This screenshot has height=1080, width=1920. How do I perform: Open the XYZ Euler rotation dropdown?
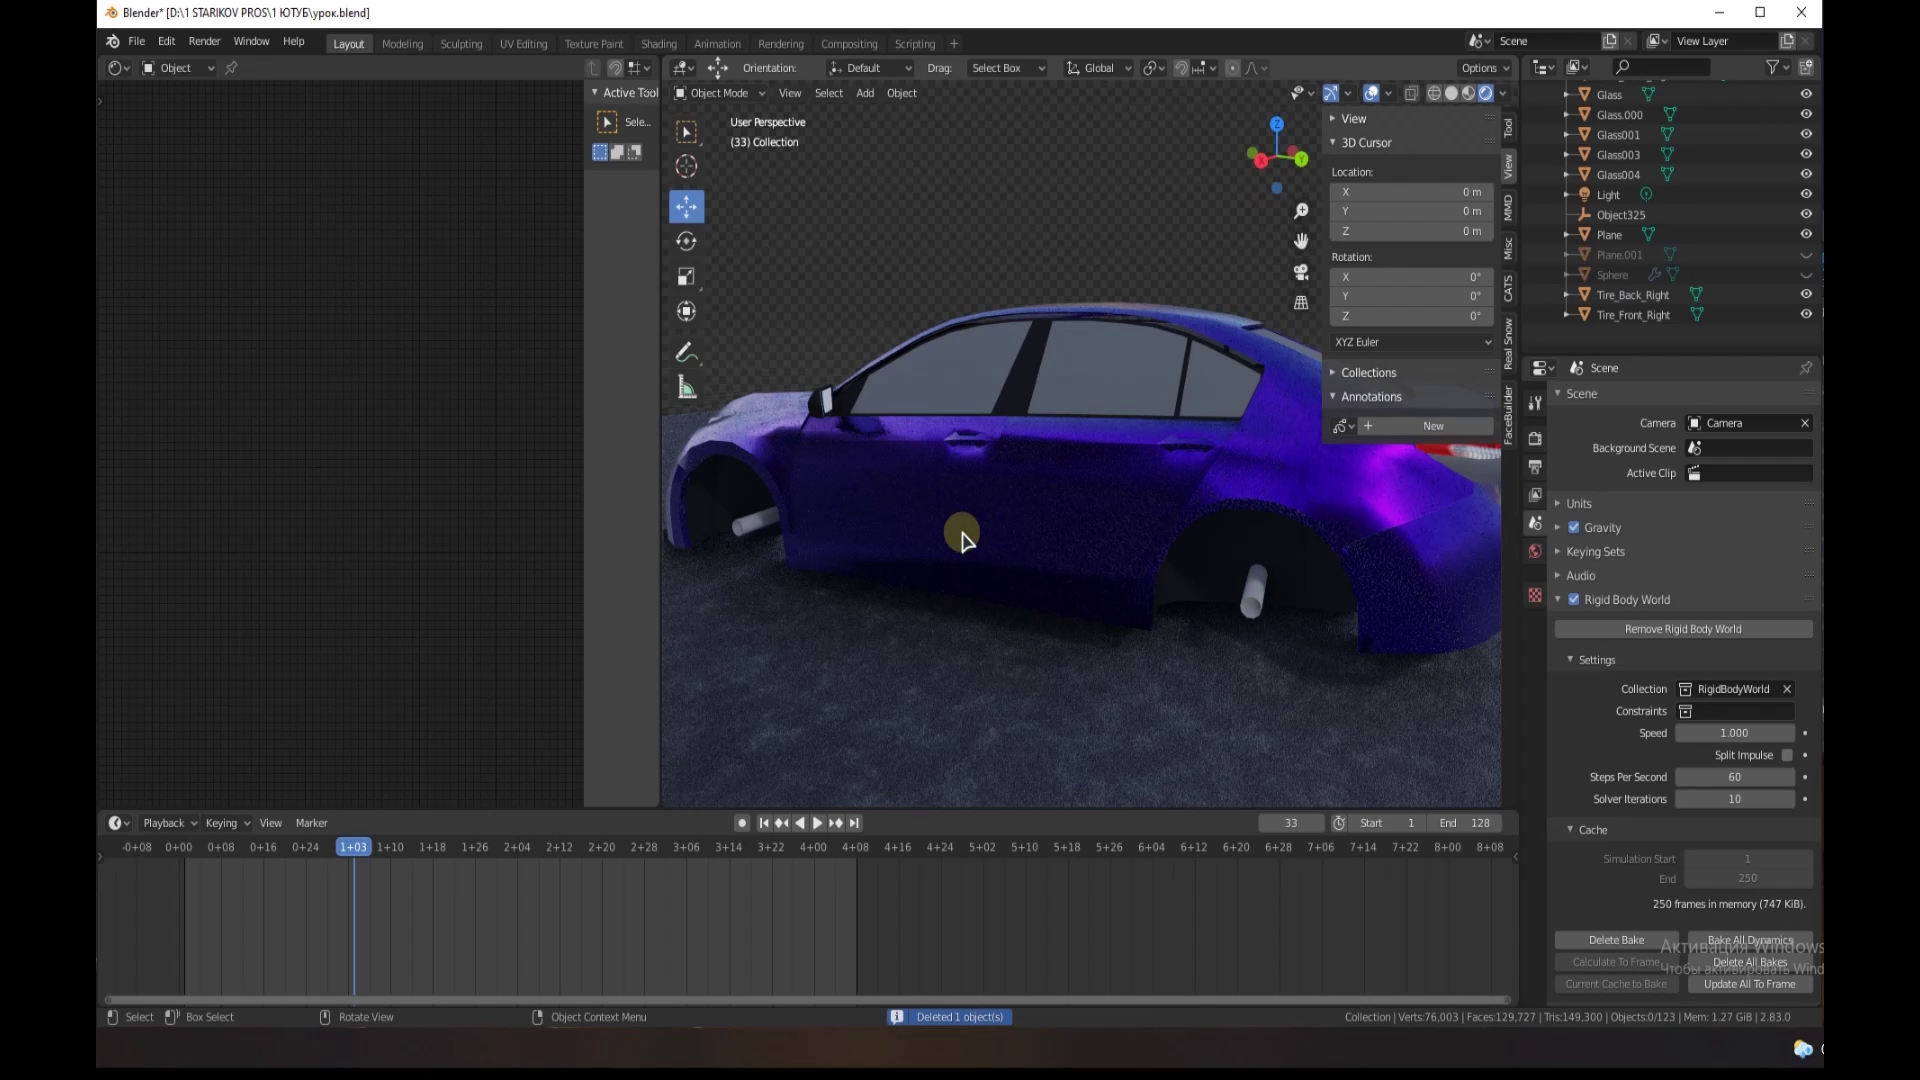[x=1411, y=342]
